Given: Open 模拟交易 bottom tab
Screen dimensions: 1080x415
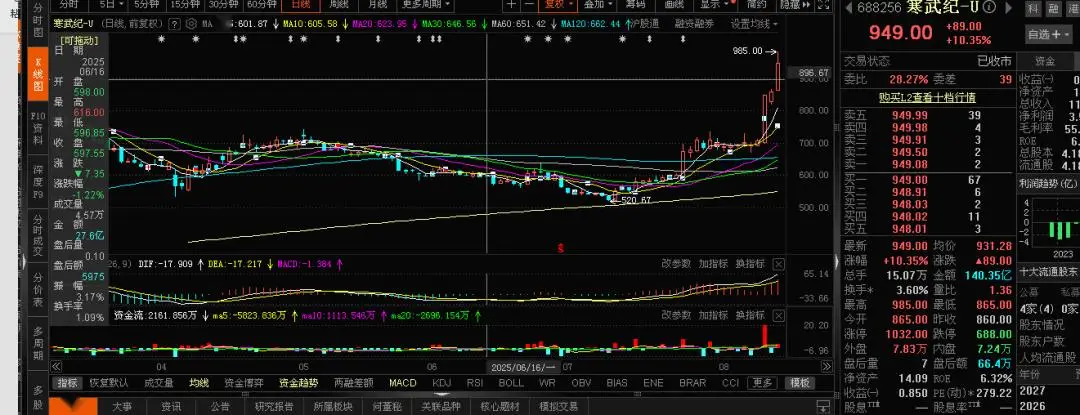Looking at the screenshot, I should click(x=559, y=407).
